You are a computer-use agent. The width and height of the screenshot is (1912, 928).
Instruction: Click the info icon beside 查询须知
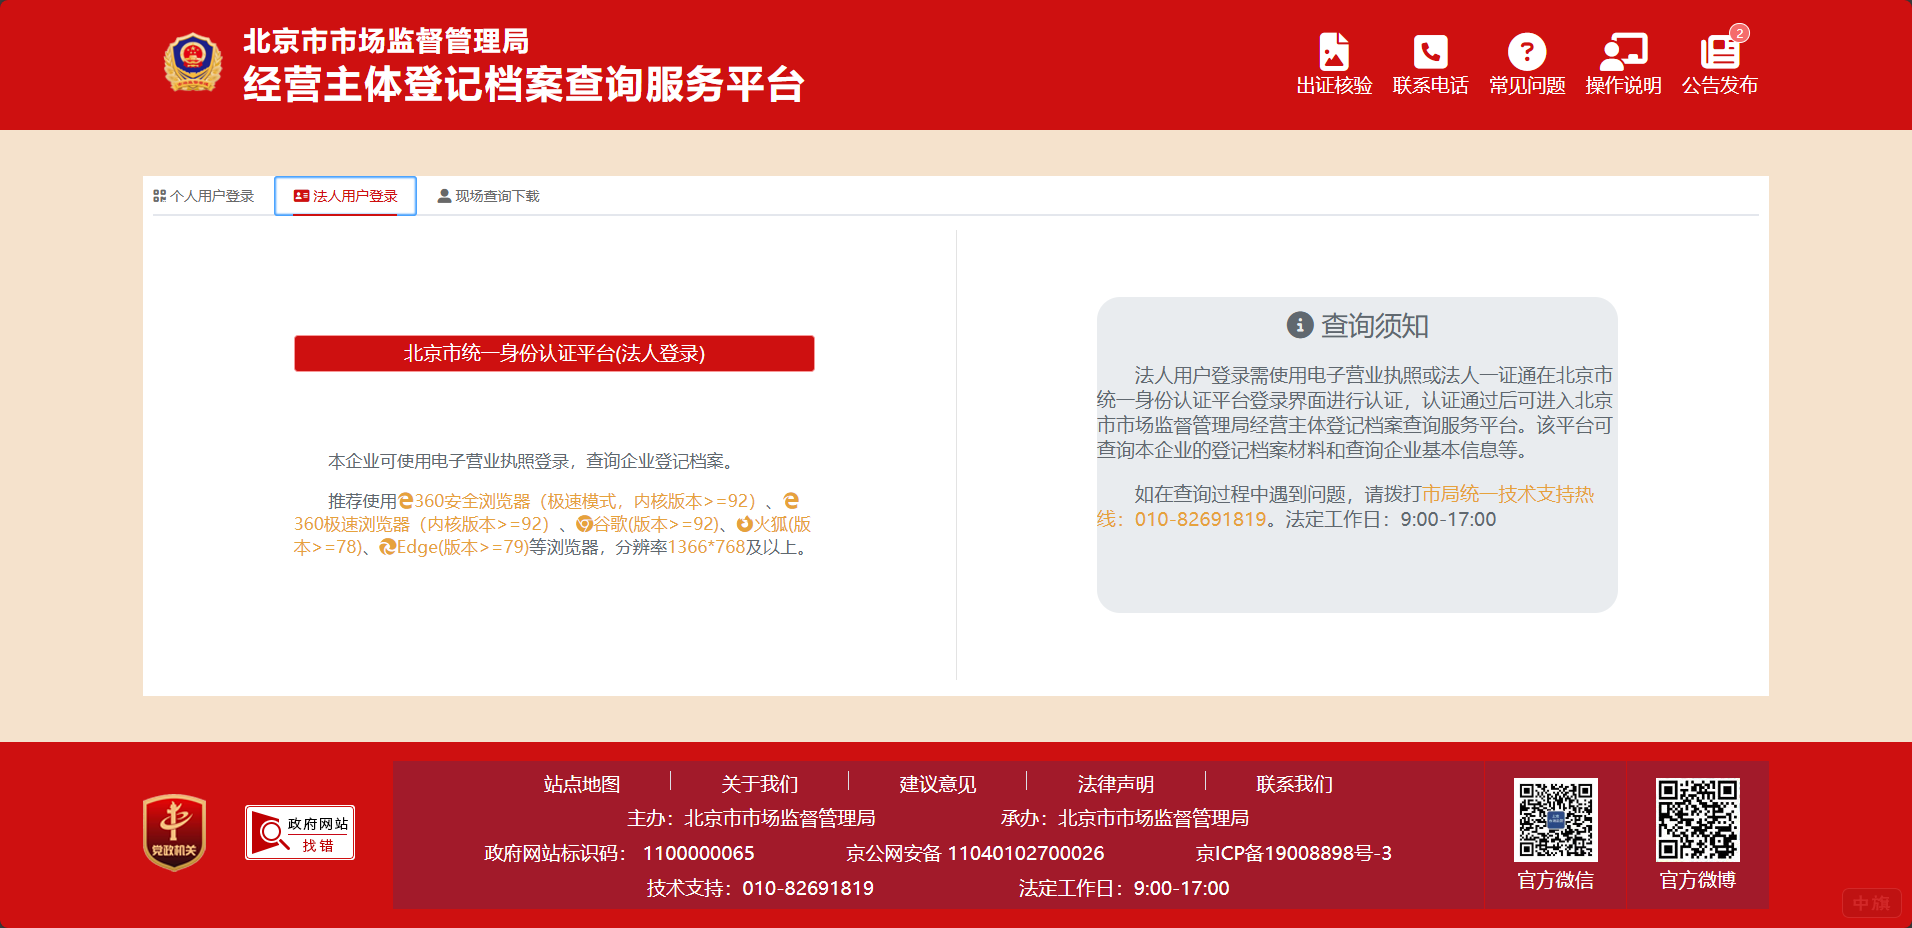tap(1299, 325)
